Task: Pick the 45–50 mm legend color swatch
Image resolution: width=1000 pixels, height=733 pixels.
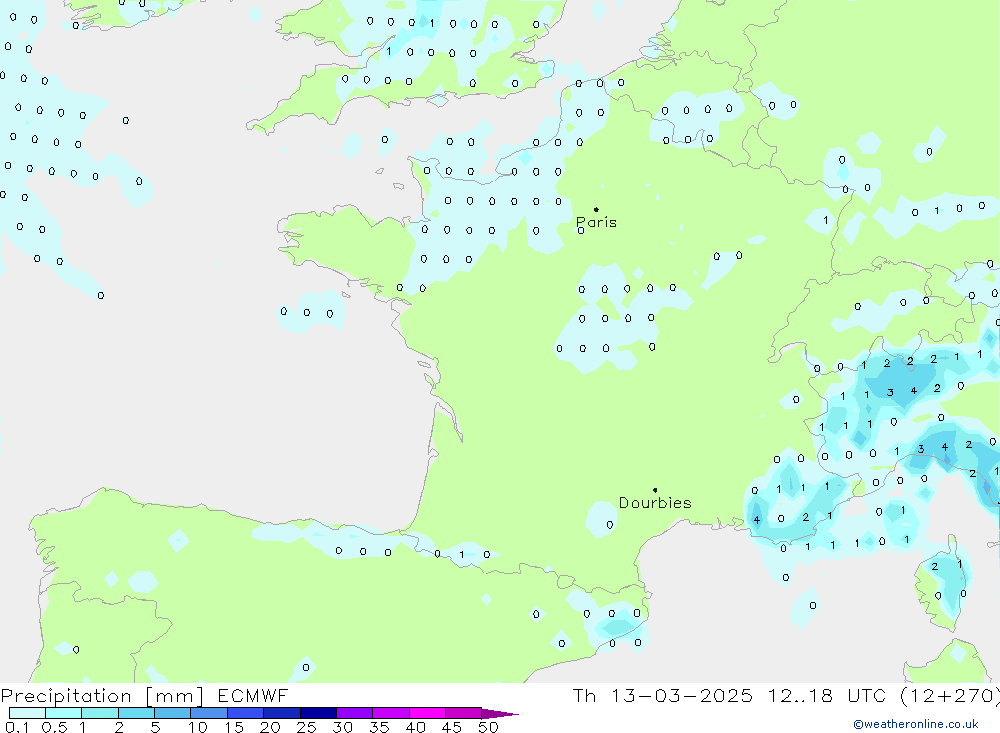Action: (x=464, y=713)
